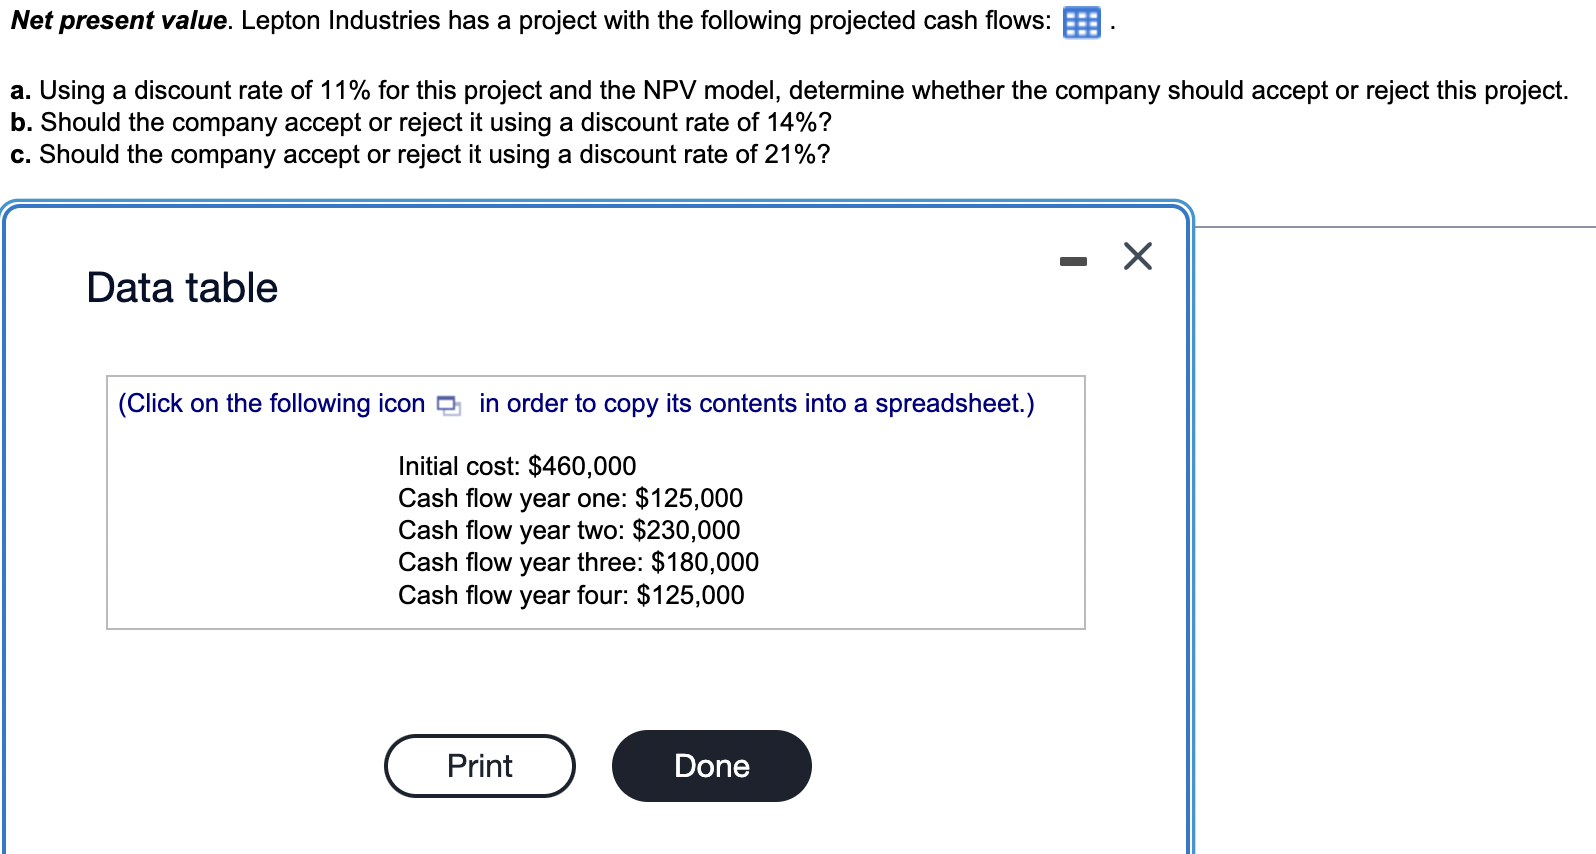Select the copy icon inside the parentheses text
The height and width of the screenshot is (854, 1596).
(x=449, y=405)
